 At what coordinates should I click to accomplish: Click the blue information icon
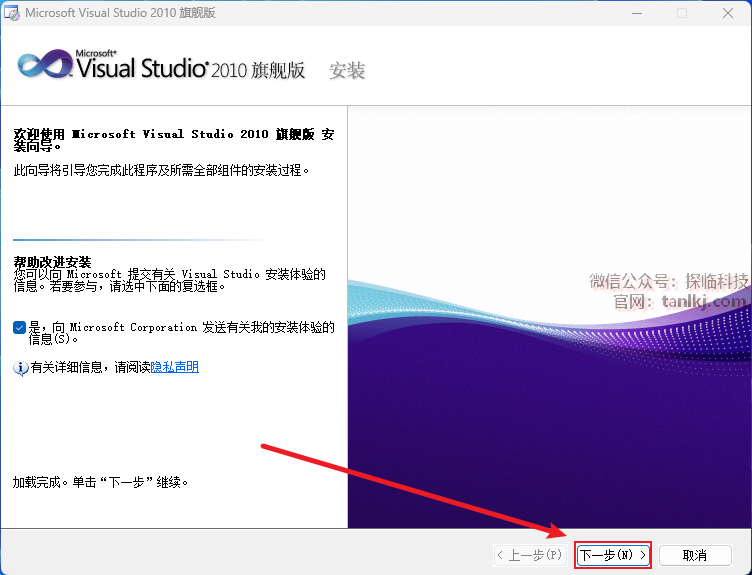pyautogui.click(x=20, y=368)
